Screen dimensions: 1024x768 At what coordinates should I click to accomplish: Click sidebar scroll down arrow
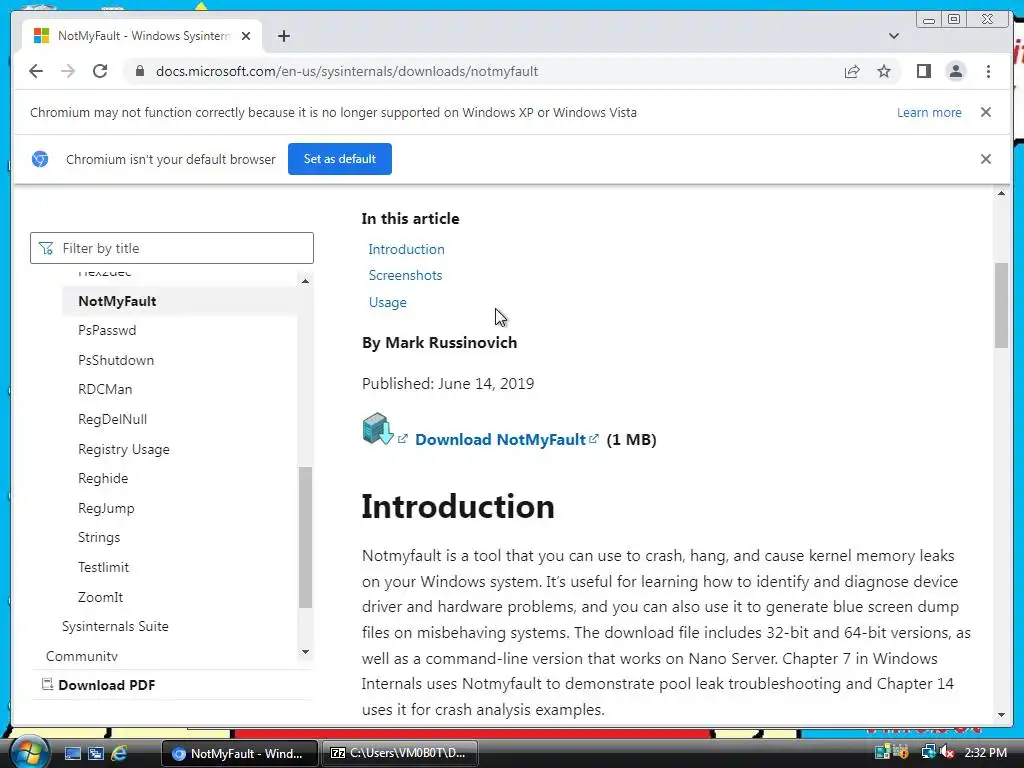[305, 652]
